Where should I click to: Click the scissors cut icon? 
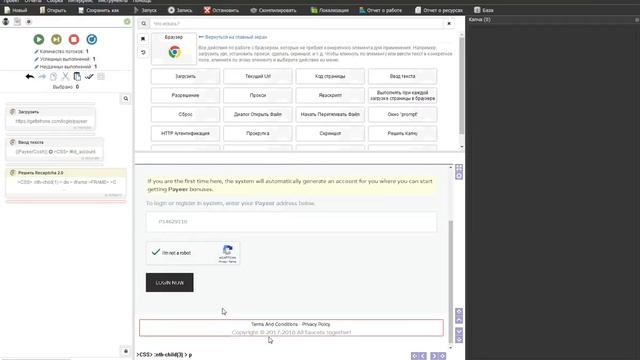coord(65,76)
